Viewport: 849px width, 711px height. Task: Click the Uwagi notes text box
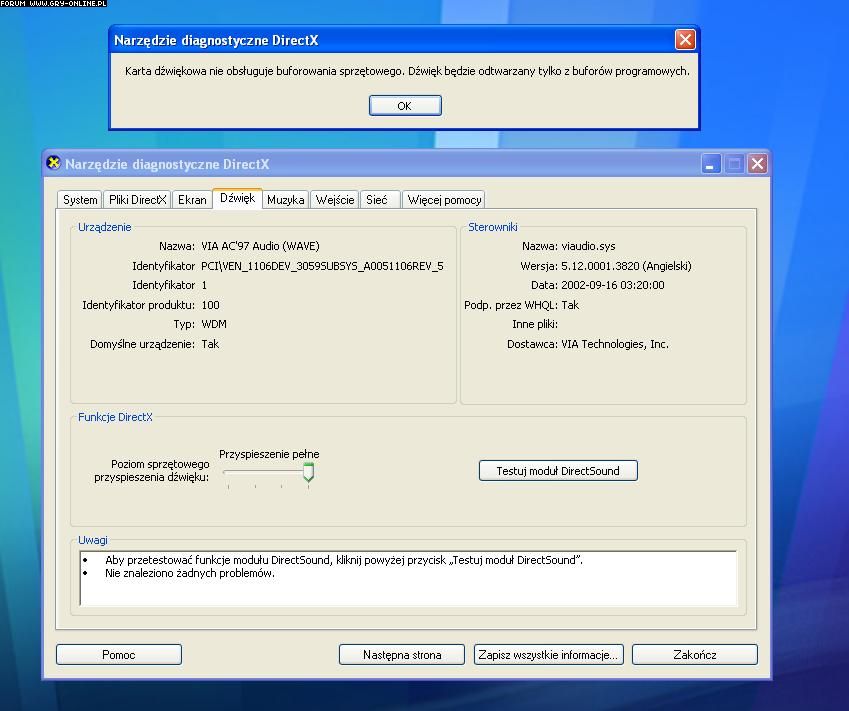tap(408, 578)
